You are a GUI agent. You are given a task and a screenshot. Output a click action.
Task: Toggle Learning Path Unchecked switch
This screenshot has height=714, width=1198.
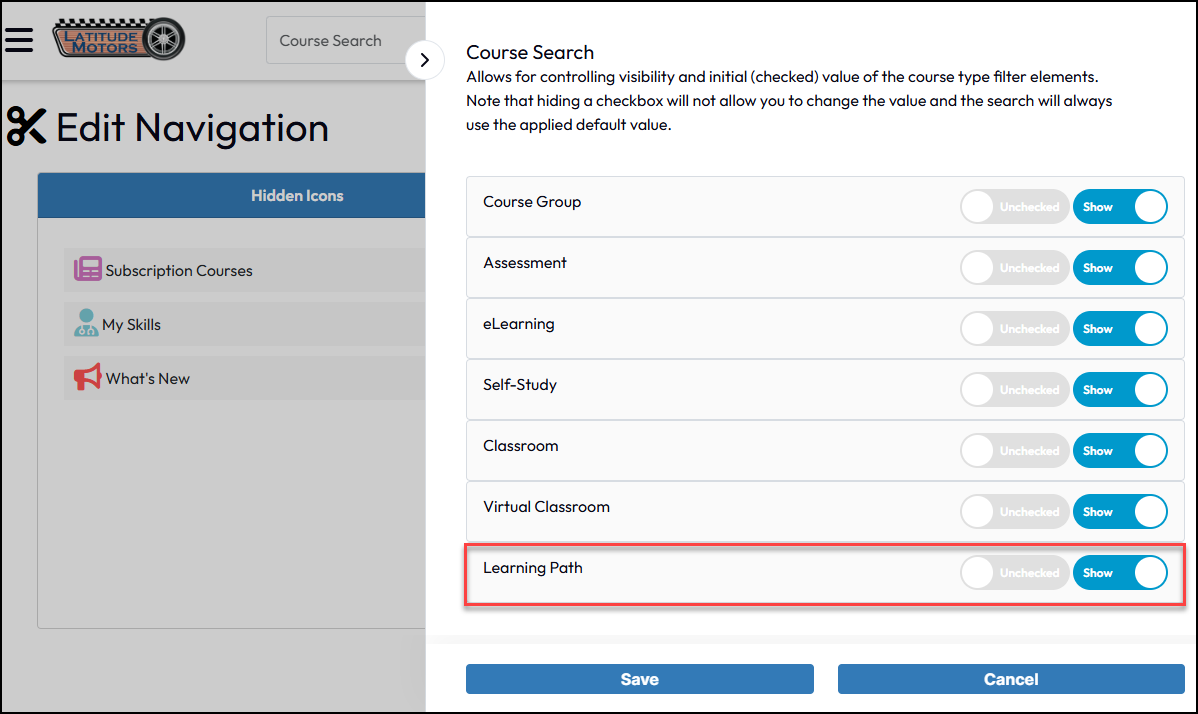click(1014, 573)
